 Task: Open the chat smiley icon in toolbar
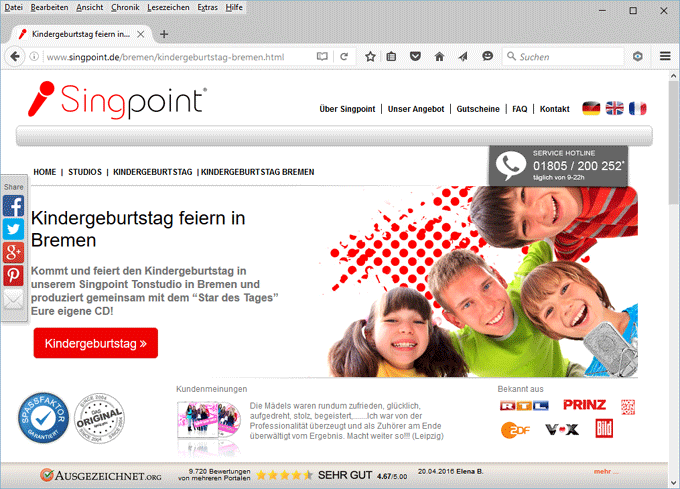point(487,56)
